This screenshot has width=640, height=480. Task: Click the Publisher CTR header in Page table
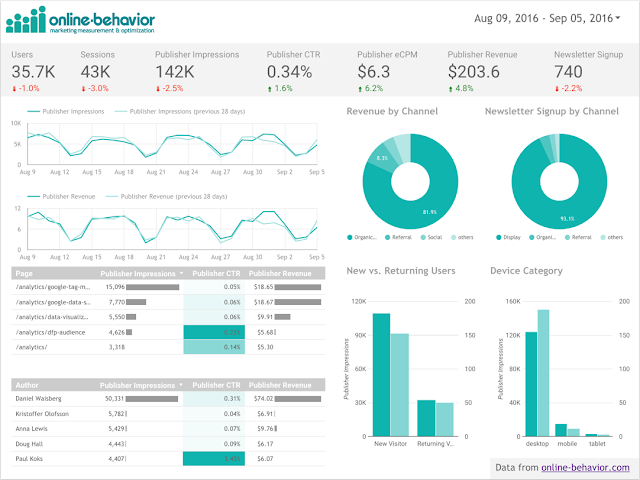[216, 273]
